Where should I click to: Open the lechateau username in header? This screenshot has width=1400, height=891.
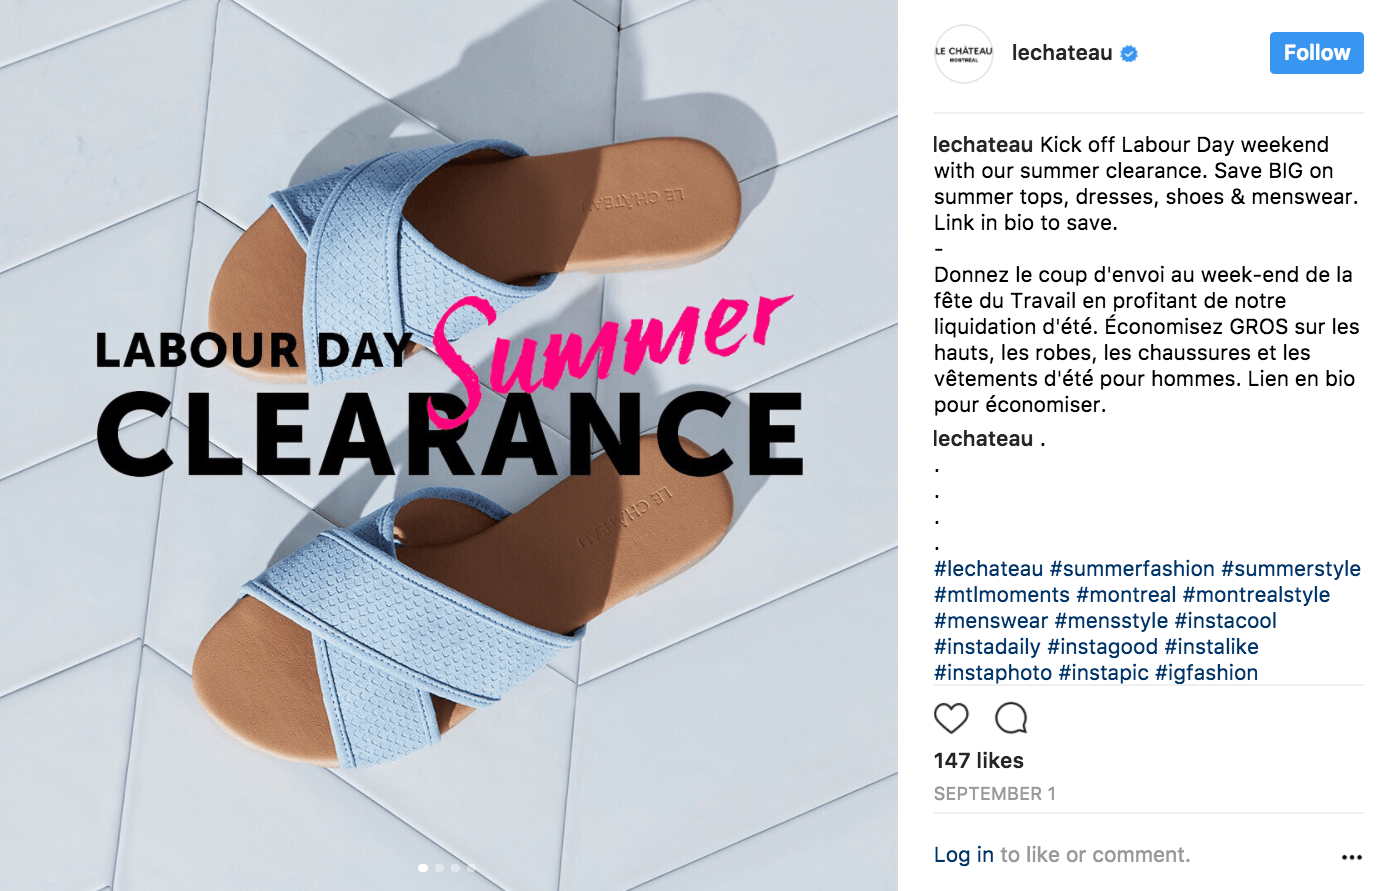1062,53
